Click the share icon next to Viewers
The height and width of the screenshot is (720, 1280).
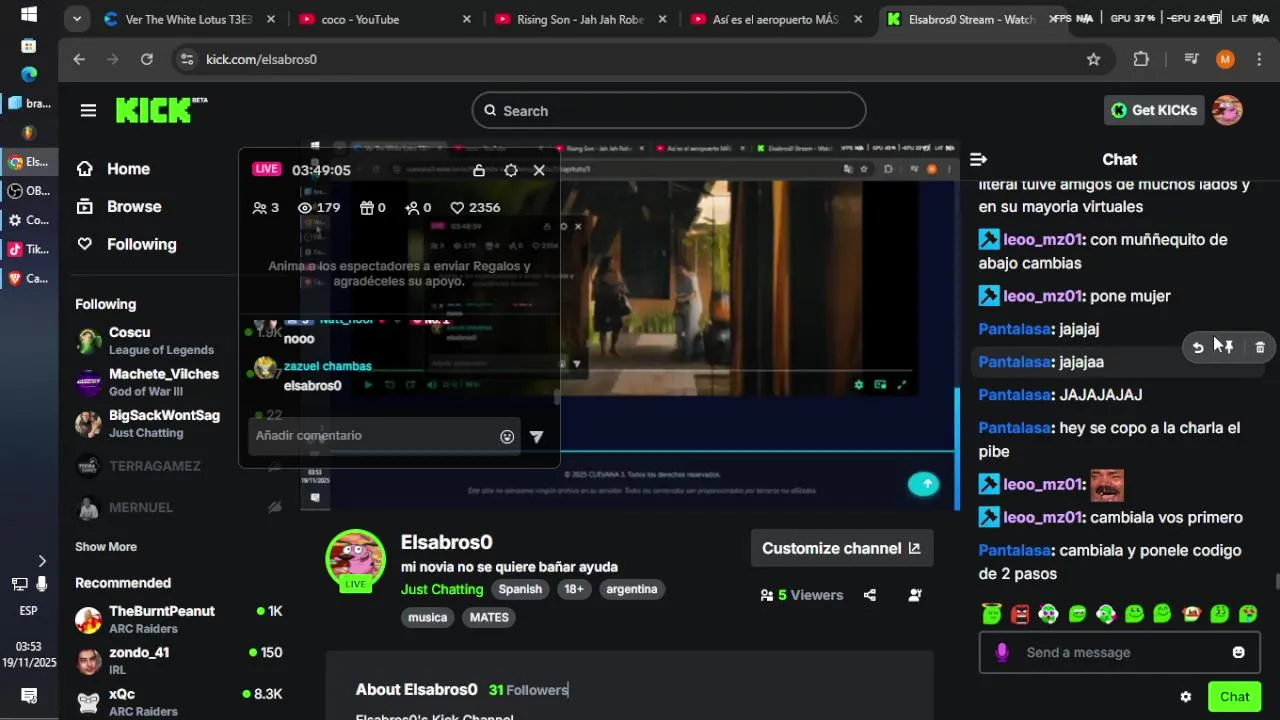point(870,595)
